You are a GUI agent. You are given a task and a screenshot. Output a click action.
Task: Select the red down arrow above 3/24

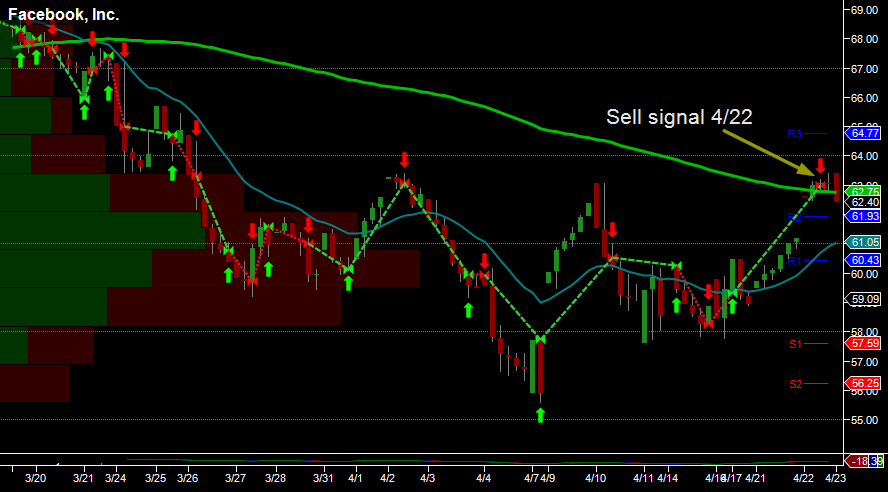125,49
